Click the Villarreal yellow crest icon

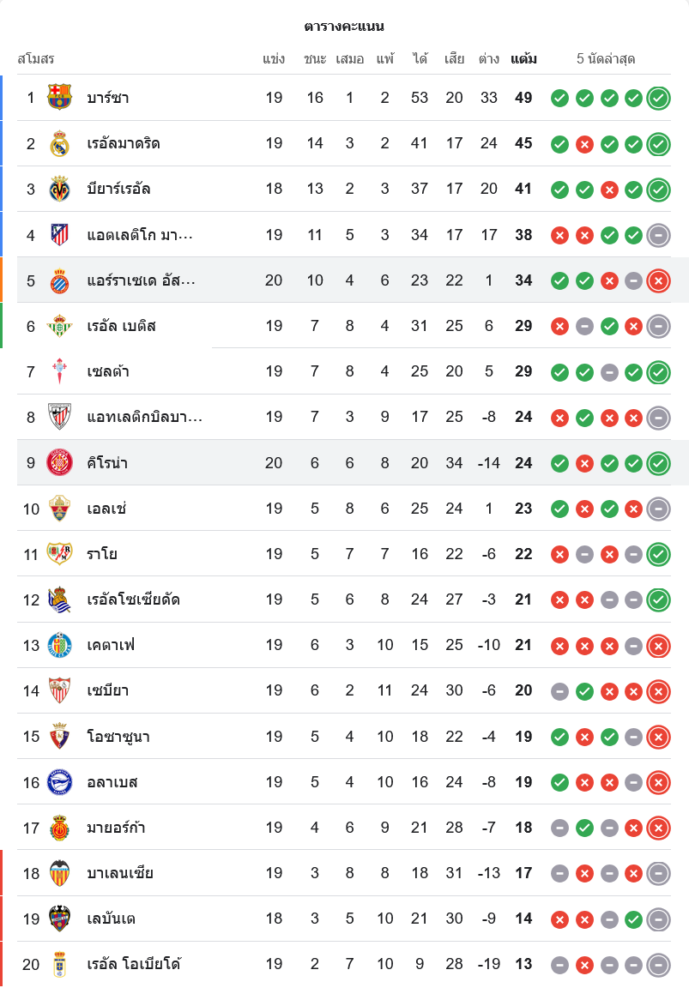(60, 189)
